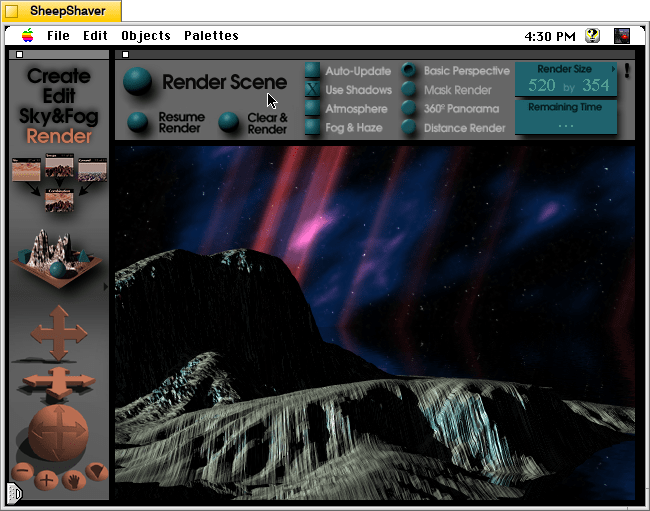Select the 360° Panorama radio button
The height and width of the screenshot is (511, 650).
point(409,108)
